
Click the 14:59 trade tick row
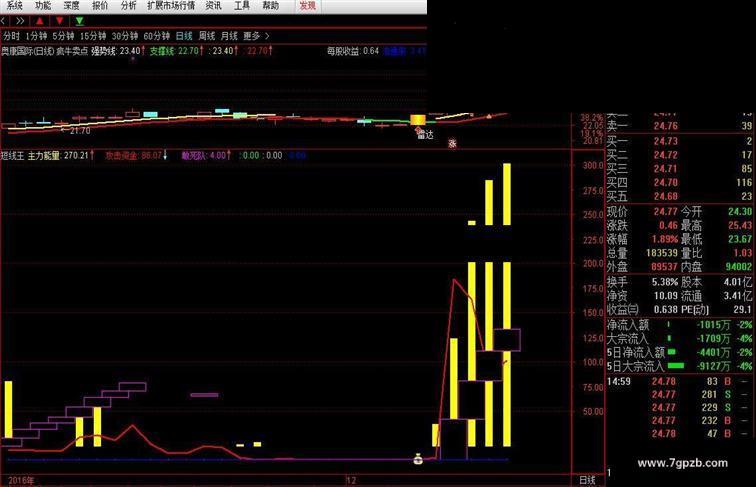click(x=679, y=381)
